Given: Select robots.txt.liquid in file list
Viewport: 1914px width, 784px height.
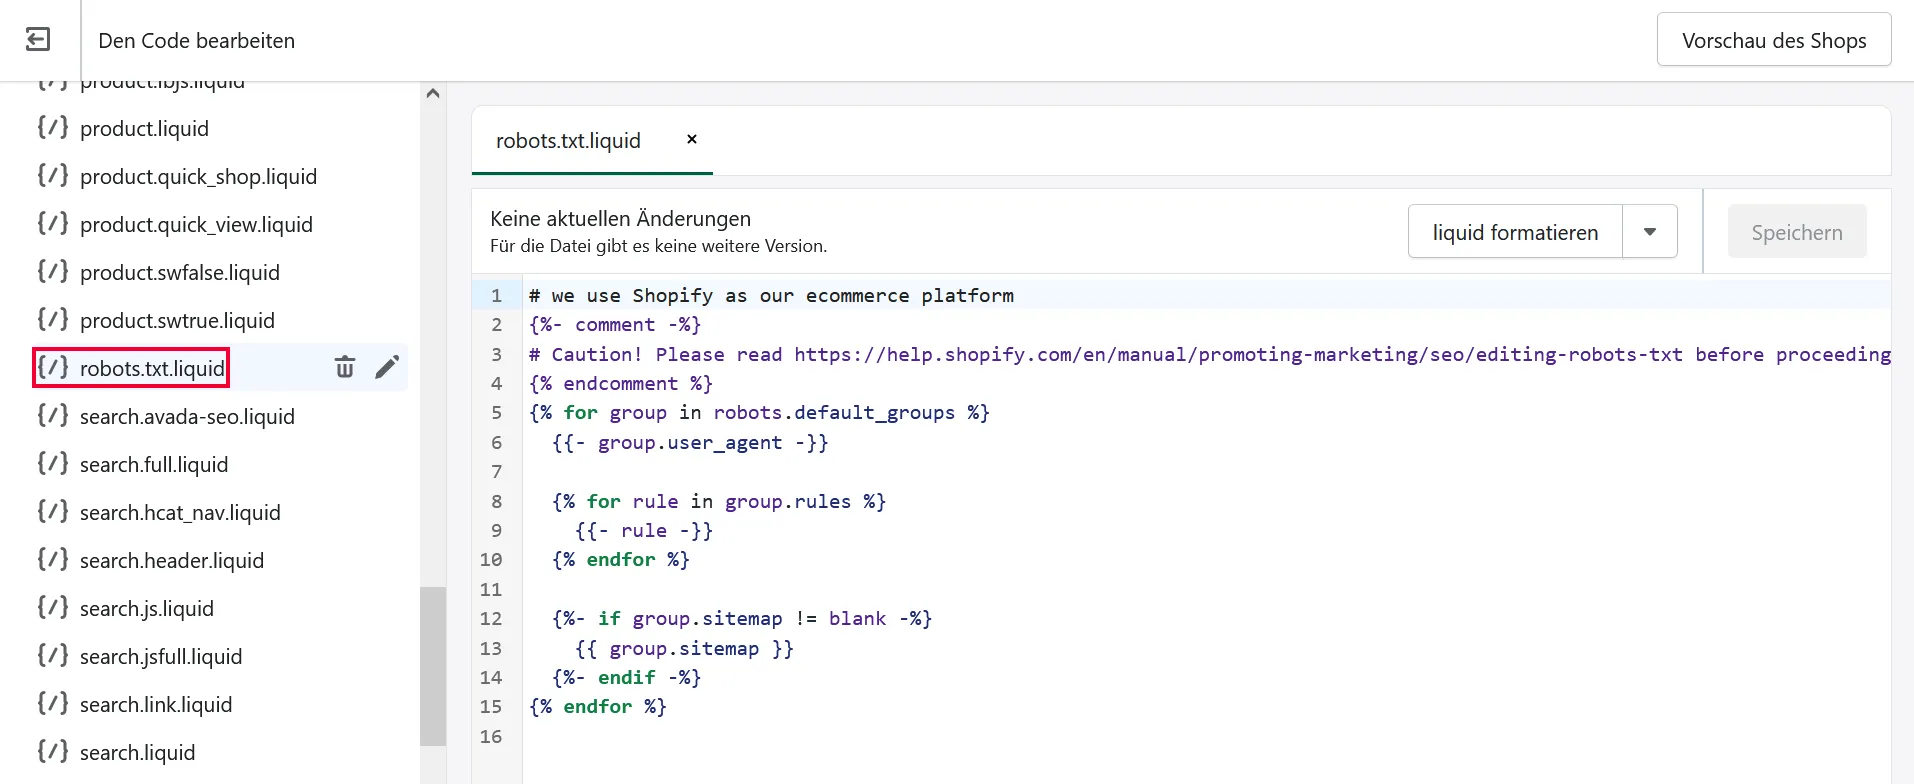Looking at the screenshot, I should pos(152,369).
